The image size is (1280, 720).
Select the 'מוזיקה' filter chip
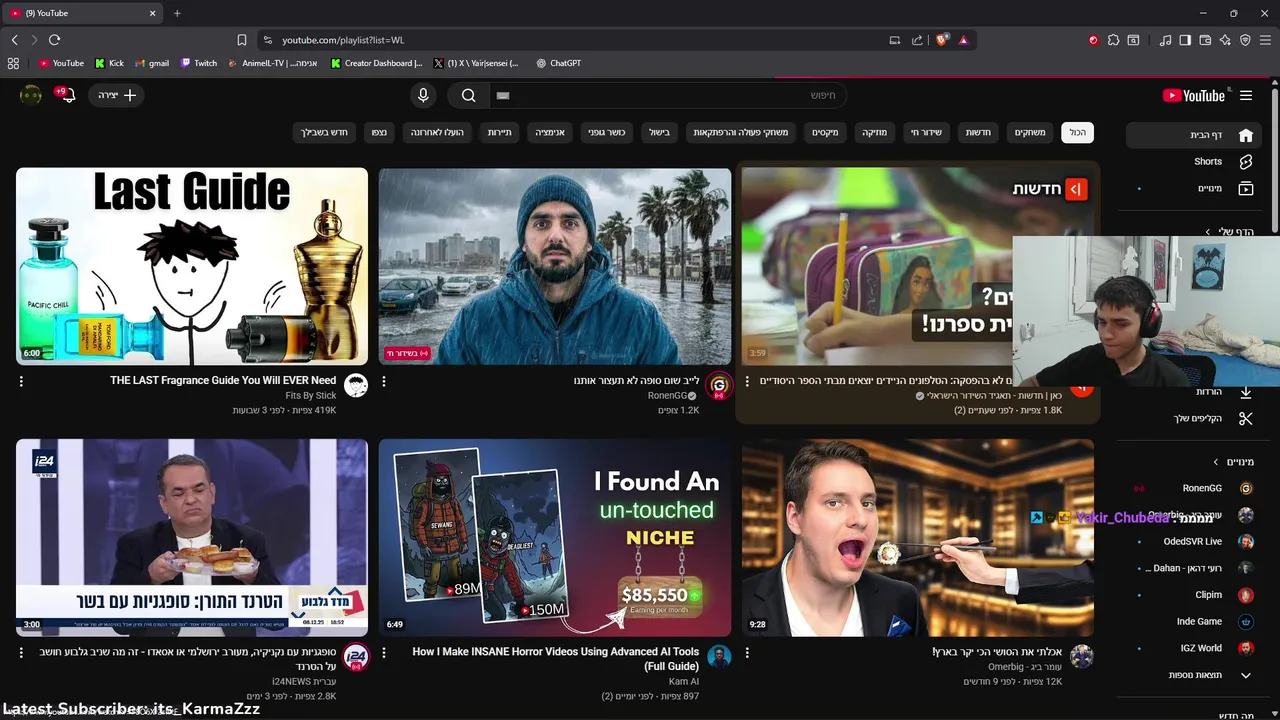click(x=875, y=132)
